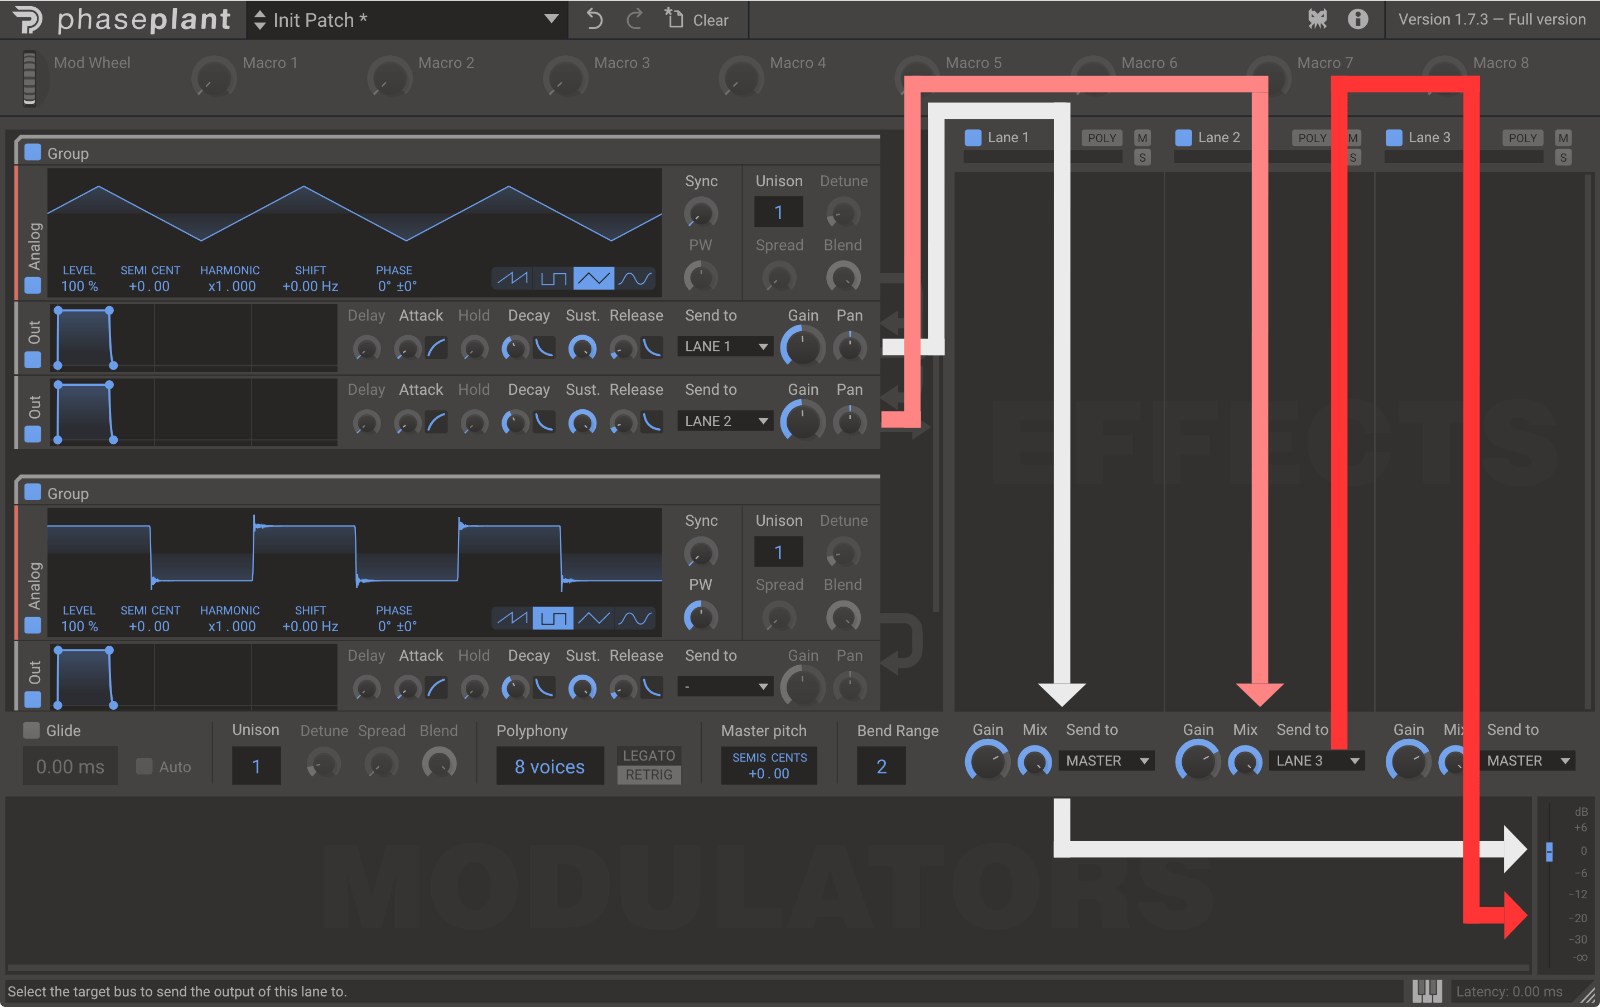The height and width of the screenshot is (1007, 1600).
Task: Open the info icon in top bar
Action: pos(1358,19)
